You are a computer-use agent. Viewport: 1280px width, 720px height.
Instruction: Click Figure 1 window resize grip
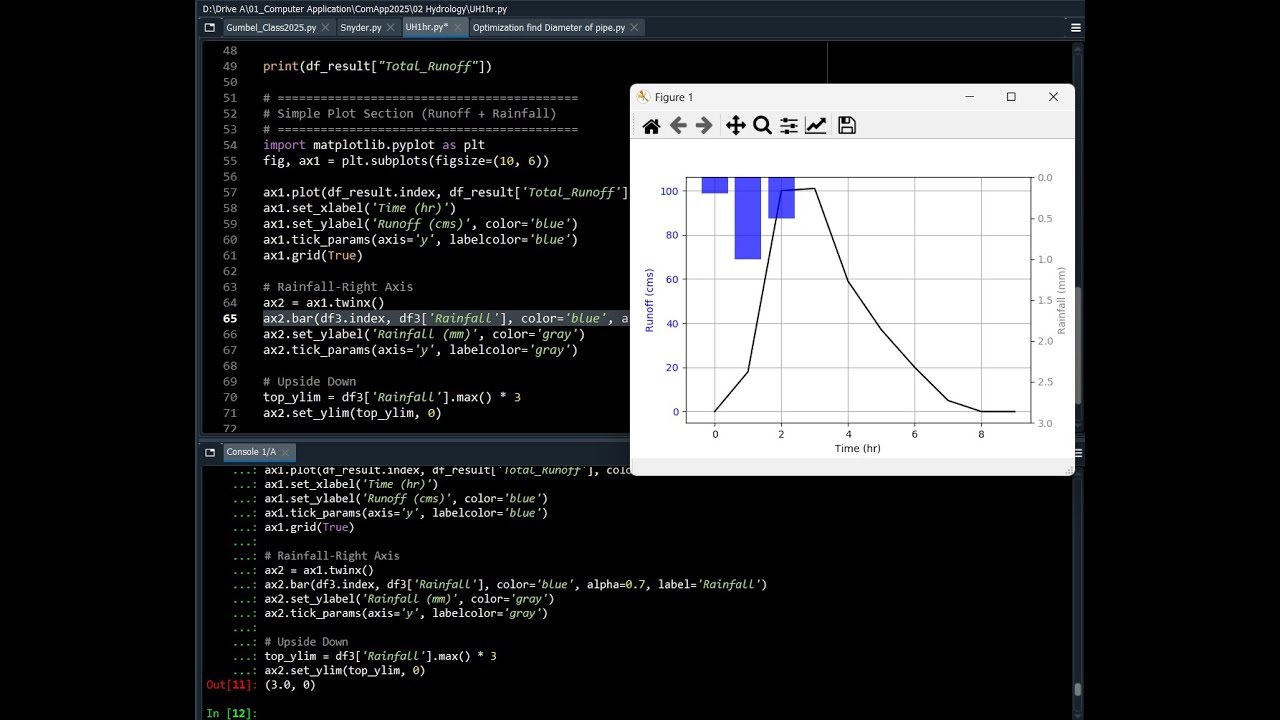coord(1069,470)
